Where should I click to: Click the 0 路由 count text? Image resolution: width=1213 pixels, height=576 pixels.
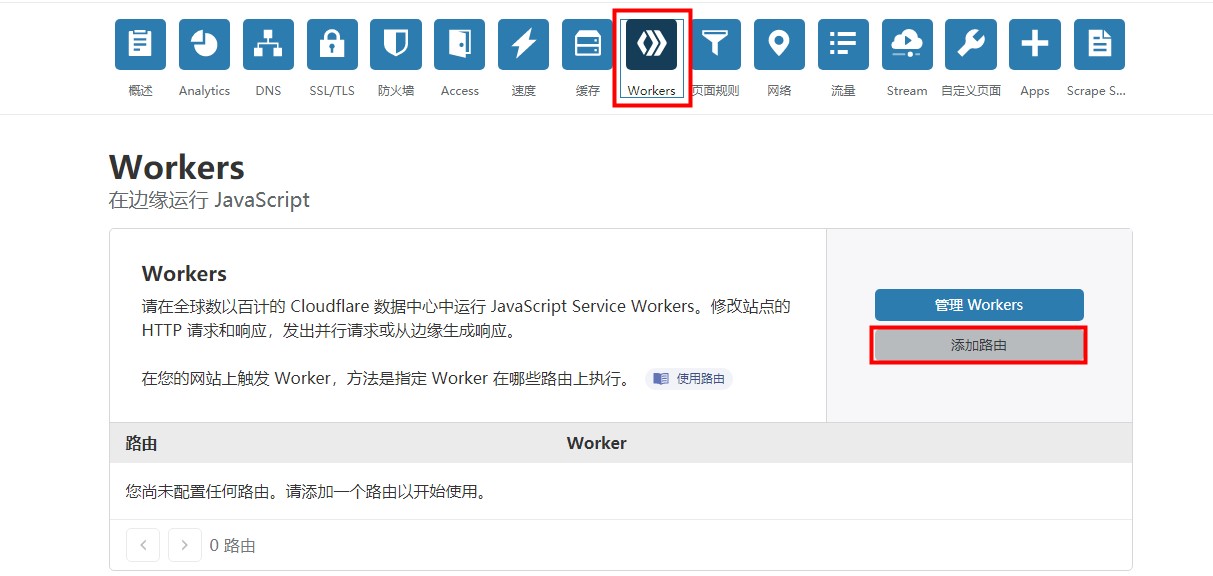pyautogui.click(x=233, y=546)
